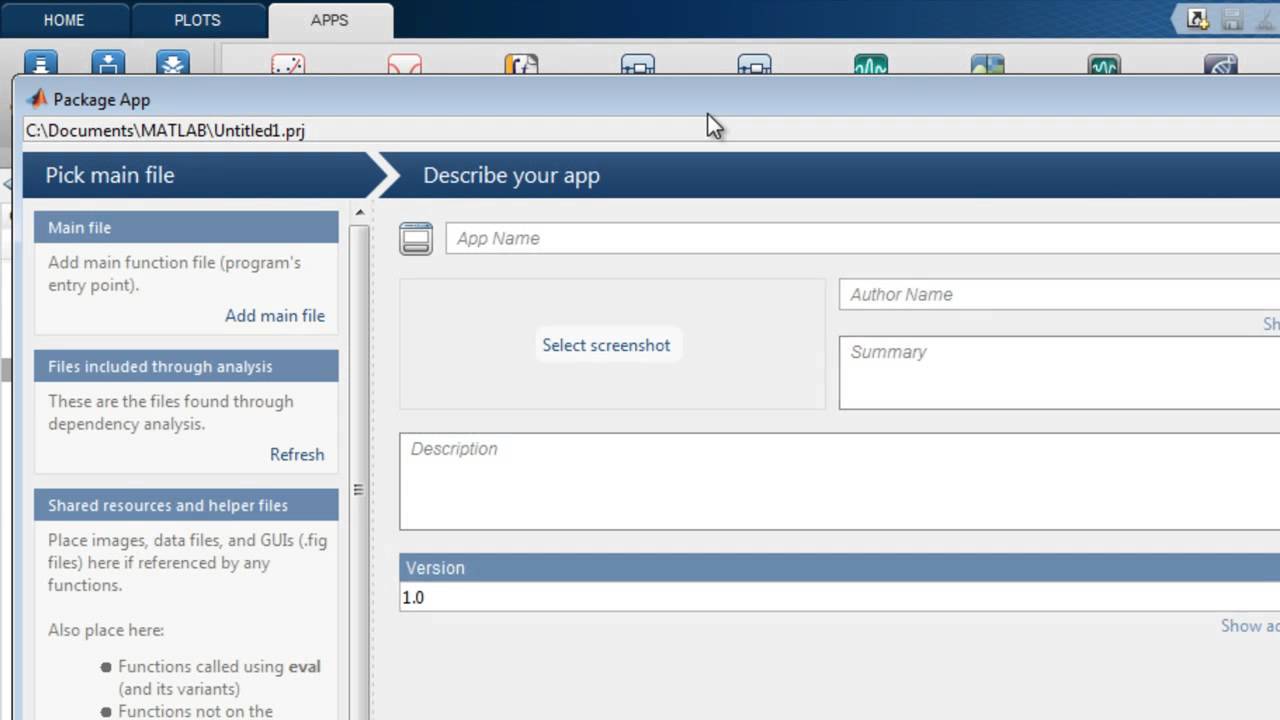Switch to the PLOTS tab
This screenshot has height=720, width=1280.
tap(198, 20)
